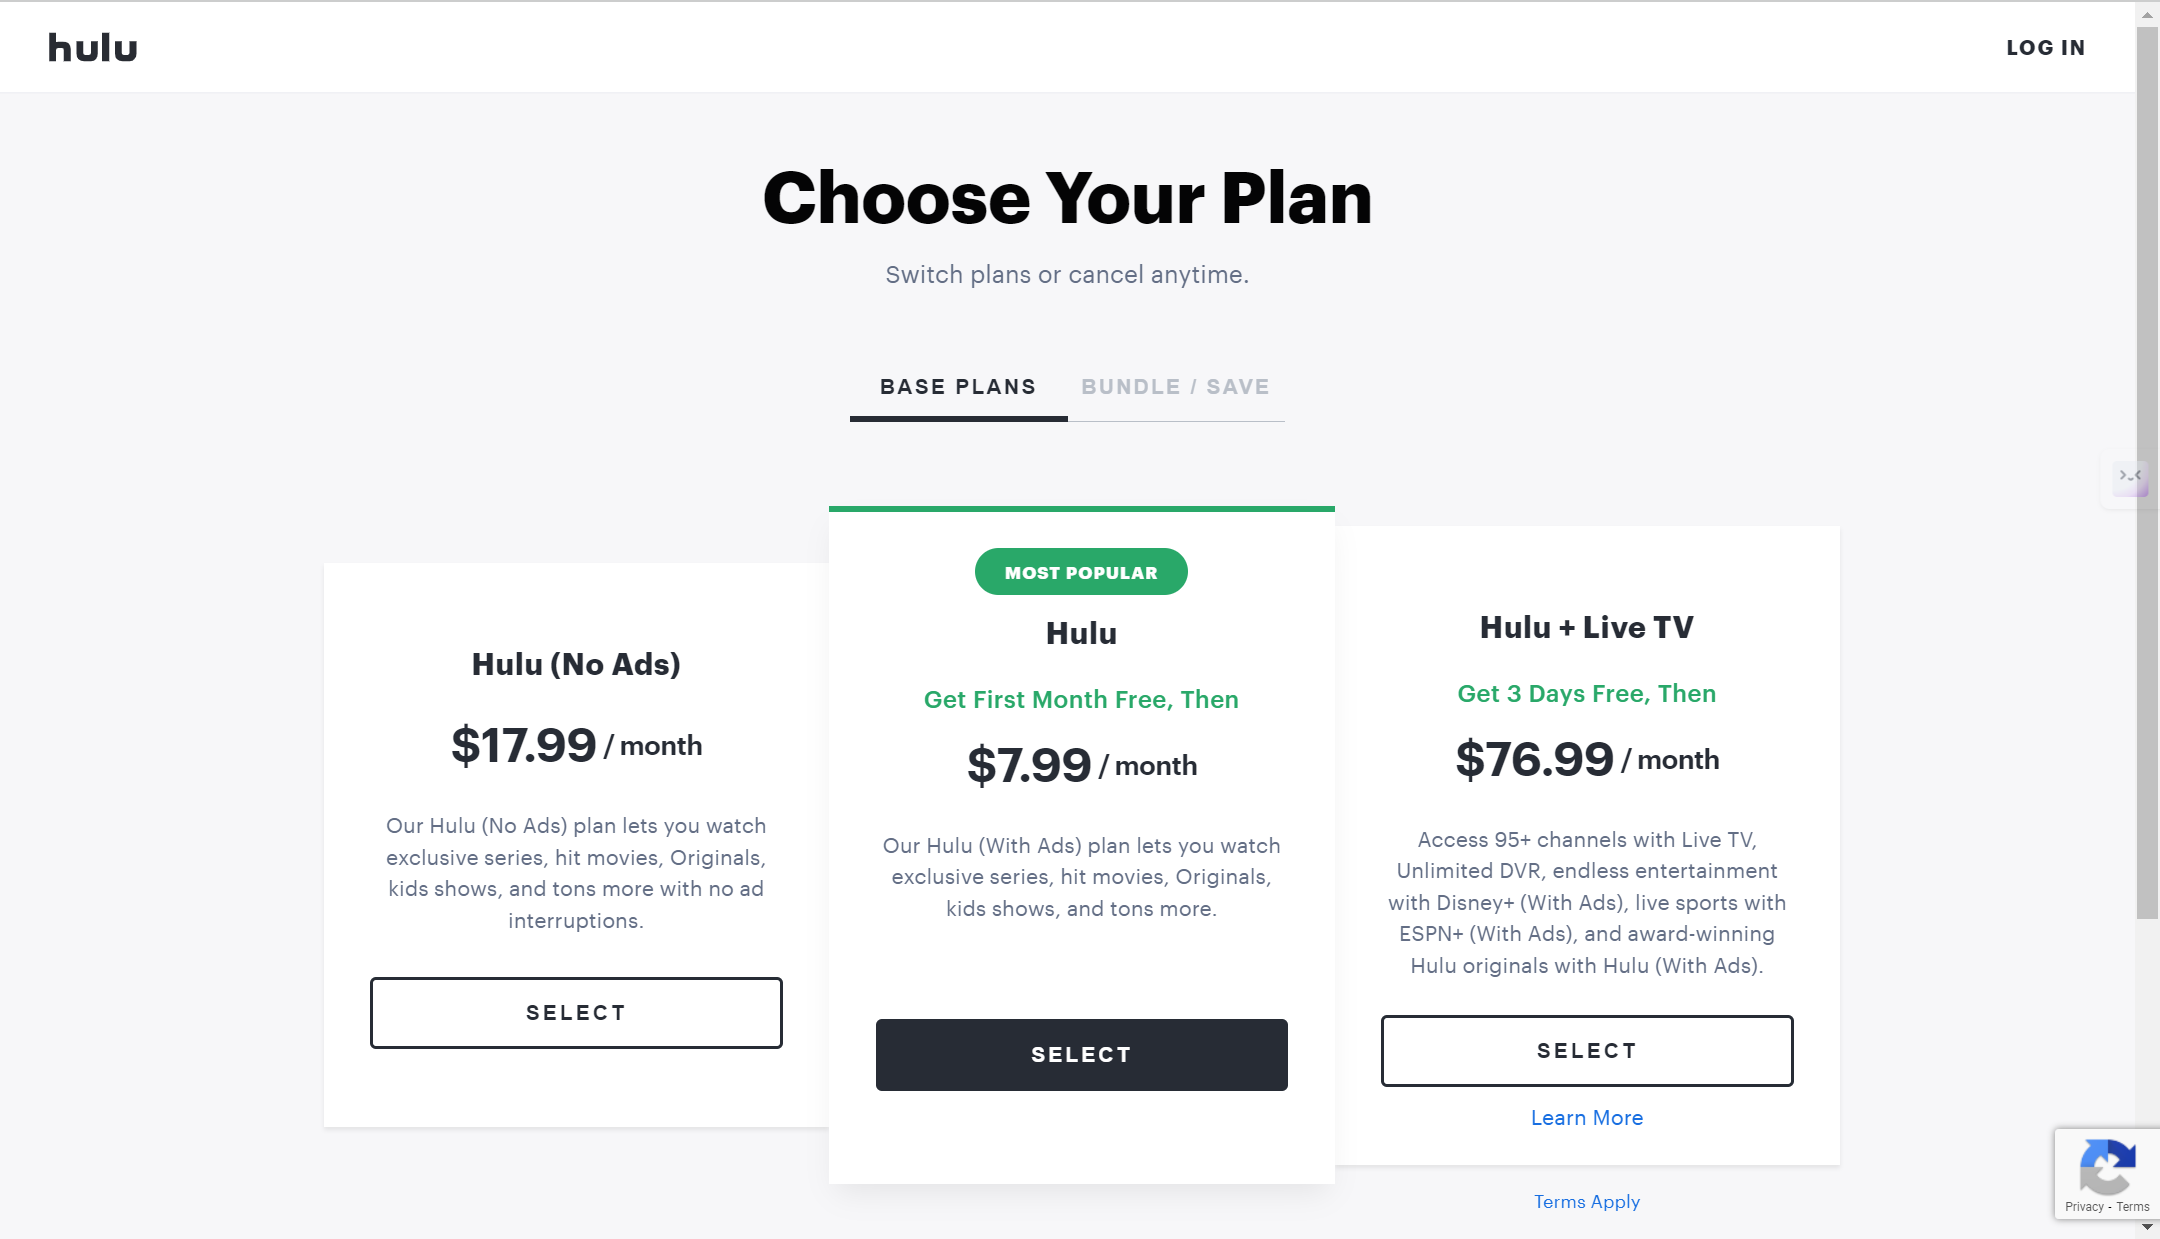Click the Hulu + Live TV plan title
2160x1239 pixels.
1586,627
